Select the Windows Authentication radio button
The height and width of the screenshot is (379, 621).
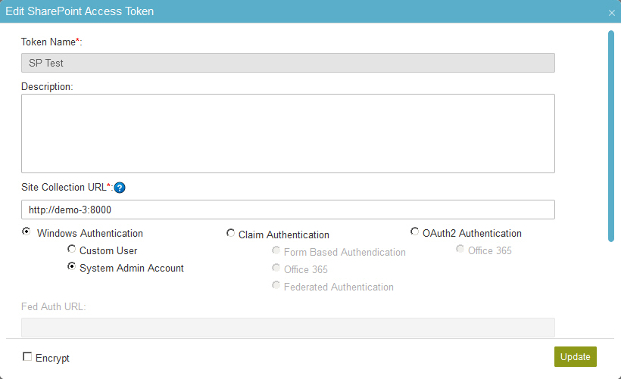(26, 231)
